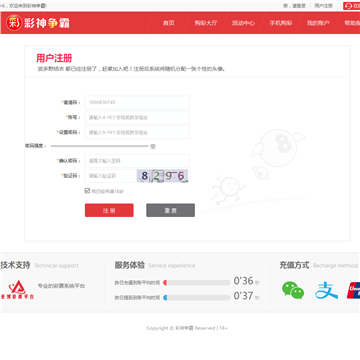The height and width of the screenshot is (360, 360).
Task: Click the gray 重置 reset button
Action: click(170, 210)
